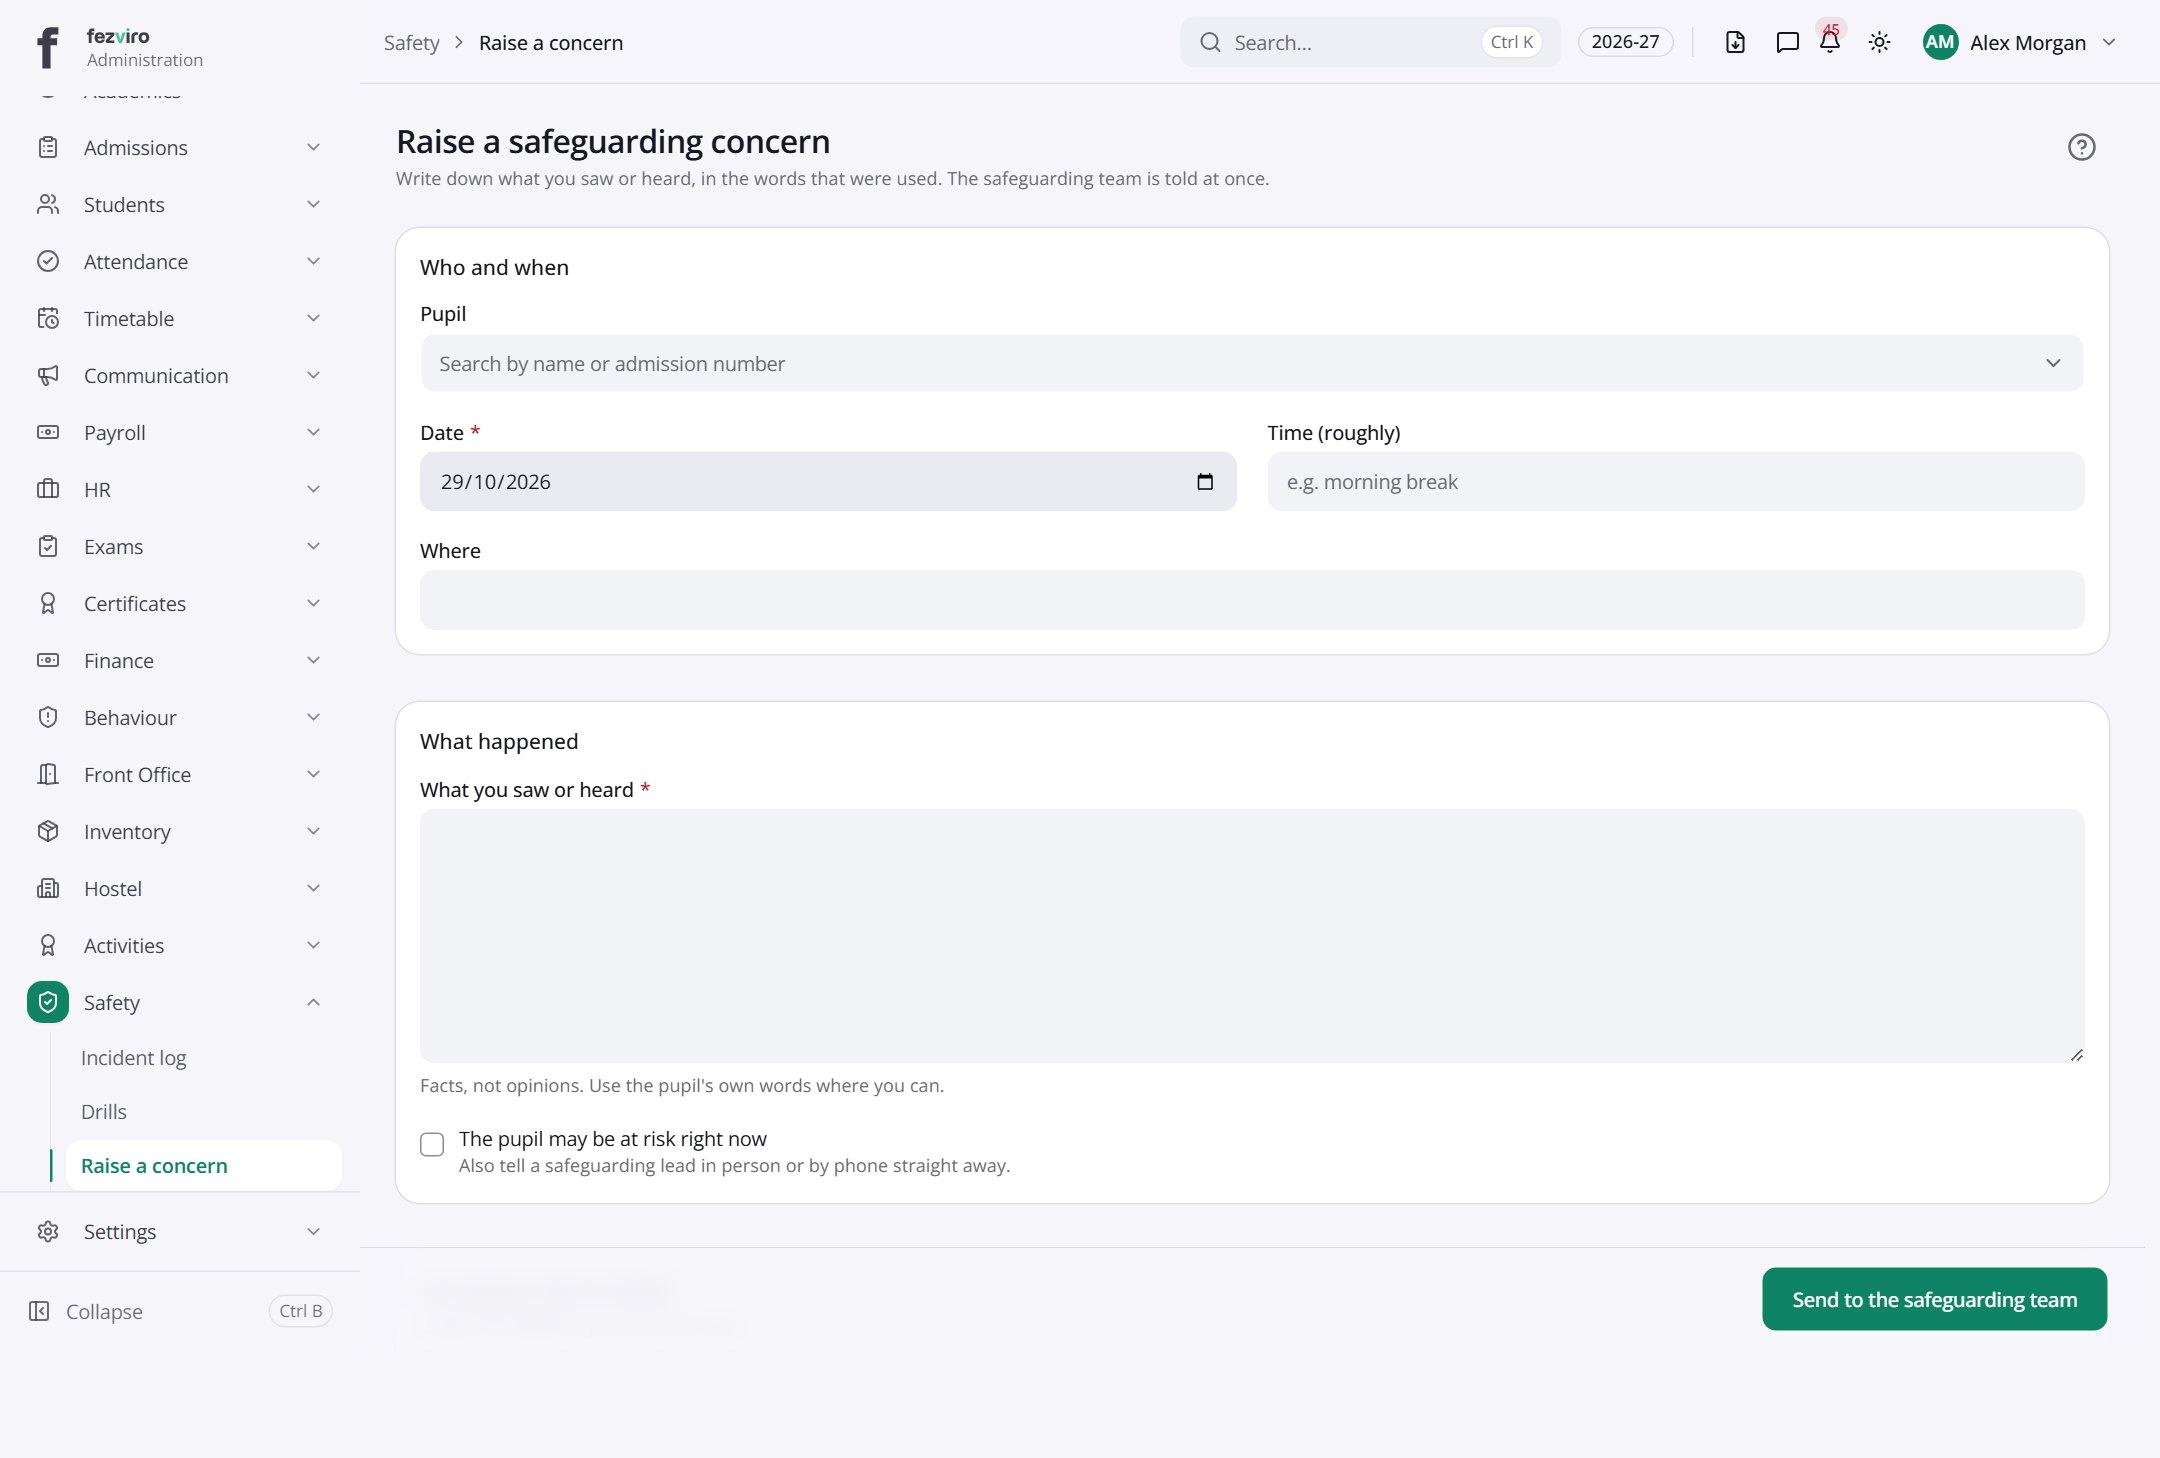Click the Safety shield icon
Image resolution: width=2160 pixels, height=1458 pixels.
48,1002
